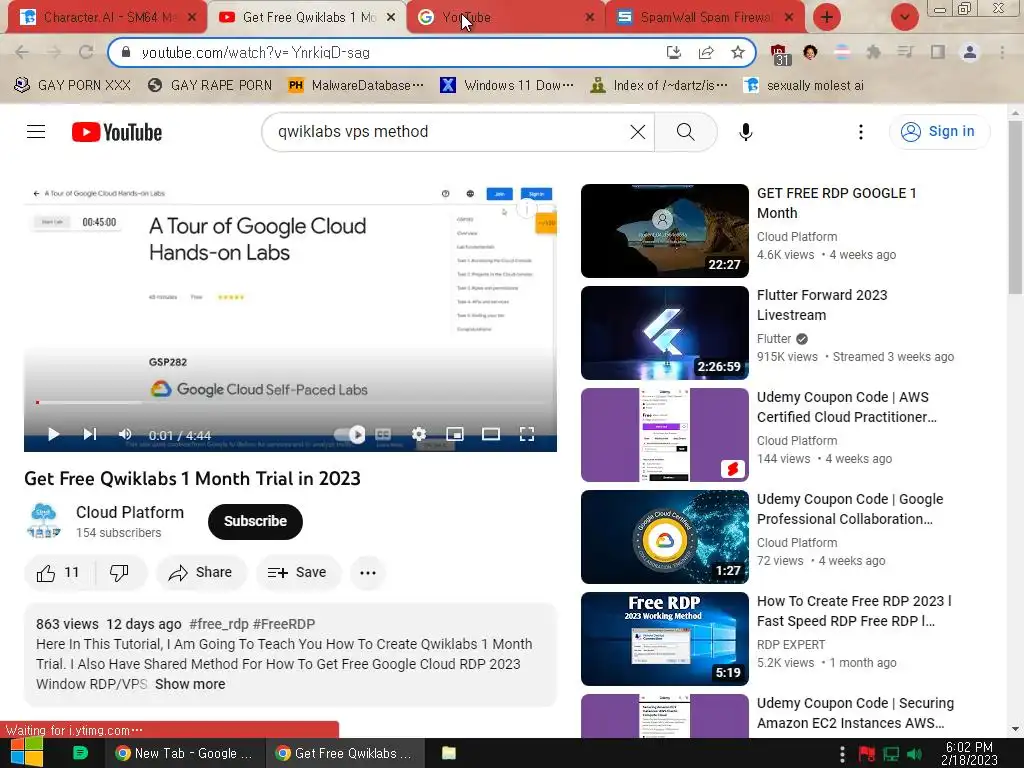Bookmark this page with the star
1024x768 pixels.
pyautogui.click(x=737, y=52)
